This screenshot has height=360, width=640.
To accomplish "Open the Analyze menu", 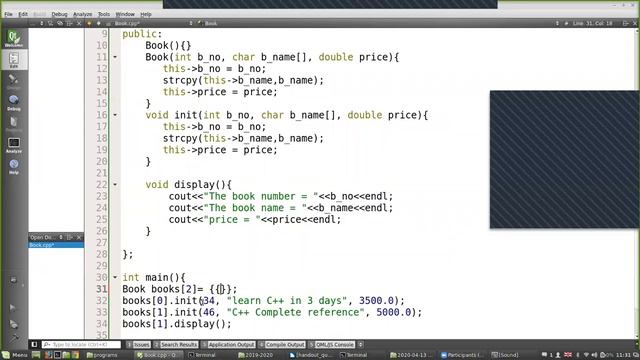I will (82, 14).
